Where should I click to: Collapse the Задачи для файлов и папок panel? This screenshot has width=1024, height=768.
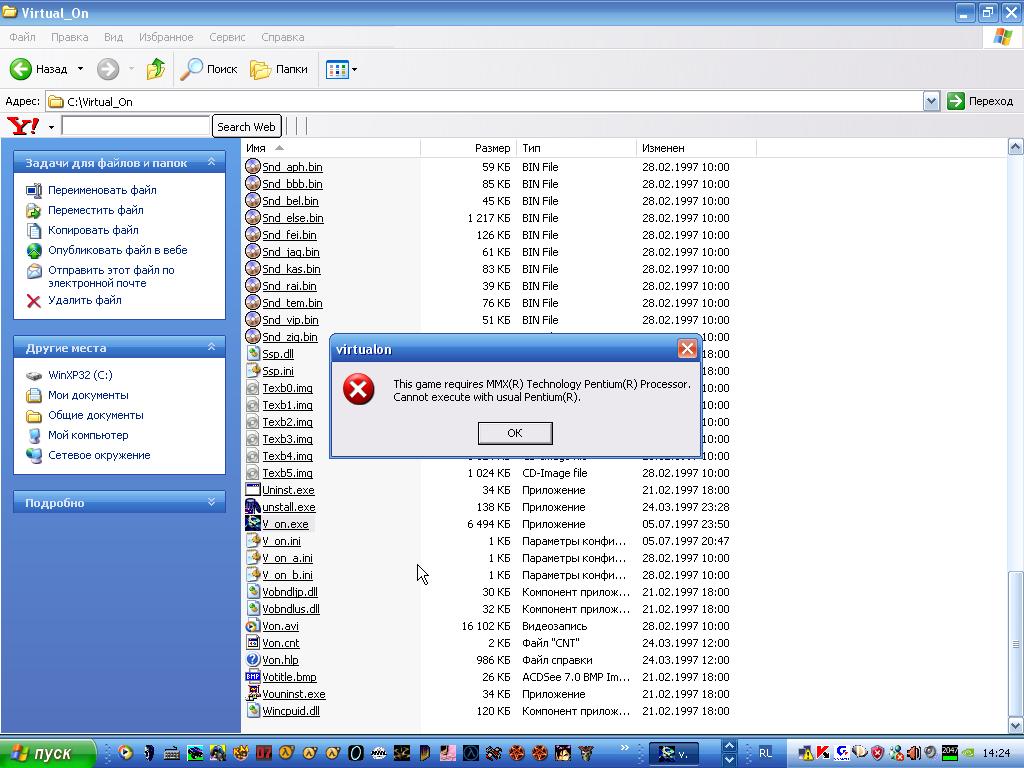click(211, 161)
